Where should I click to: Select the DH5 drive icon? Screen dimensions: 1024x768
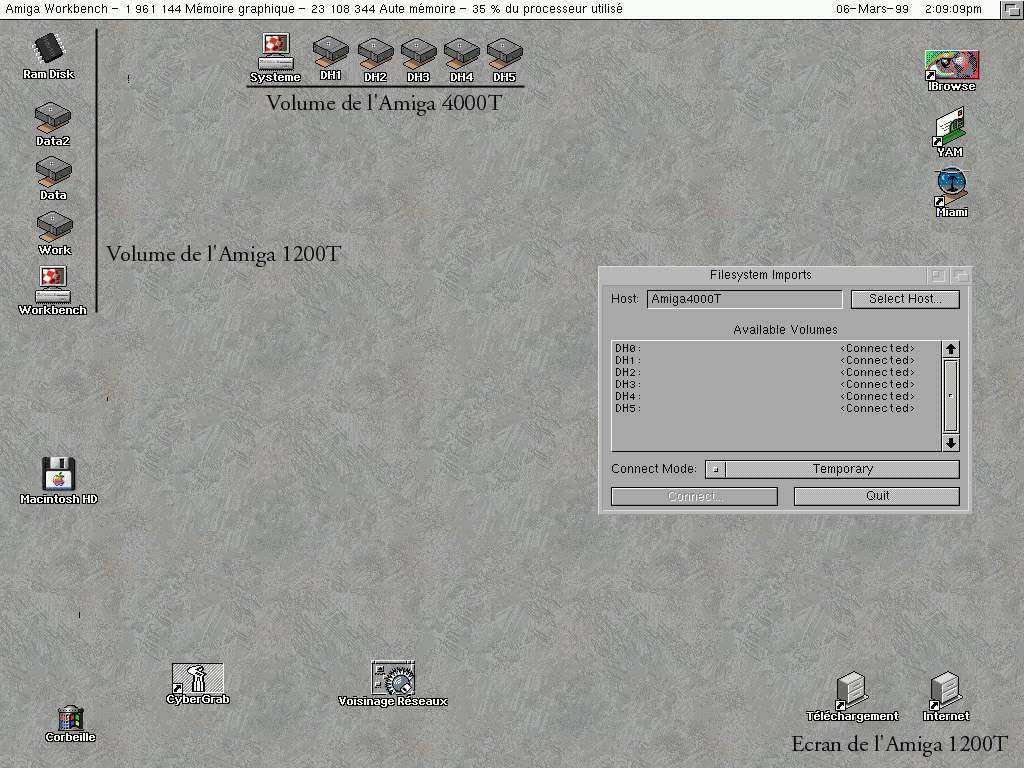pos(504,60)
